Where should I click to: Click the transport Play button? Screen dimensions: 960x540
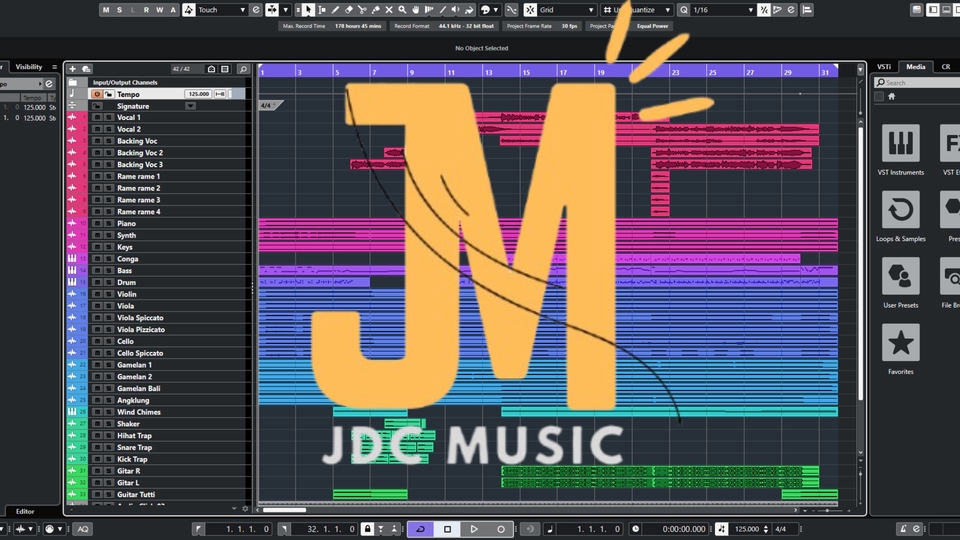coord(474,529)
